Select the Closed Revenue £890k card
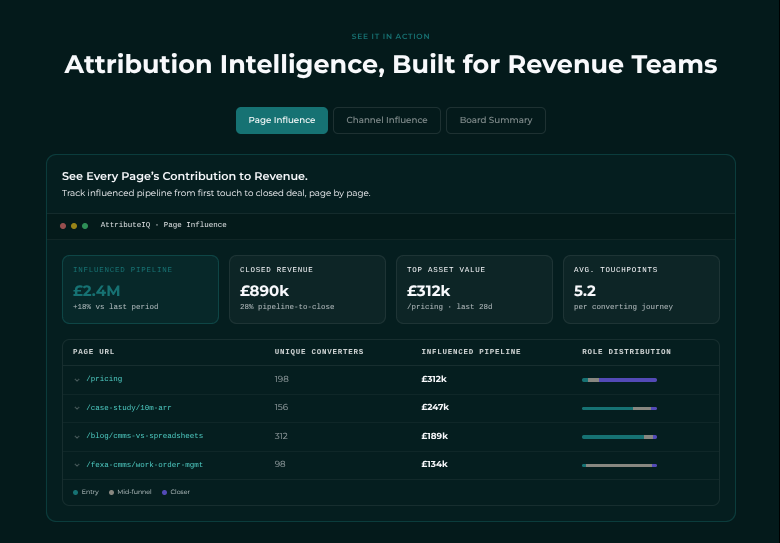The image size is (780, 543). click(x=307, y=289)
